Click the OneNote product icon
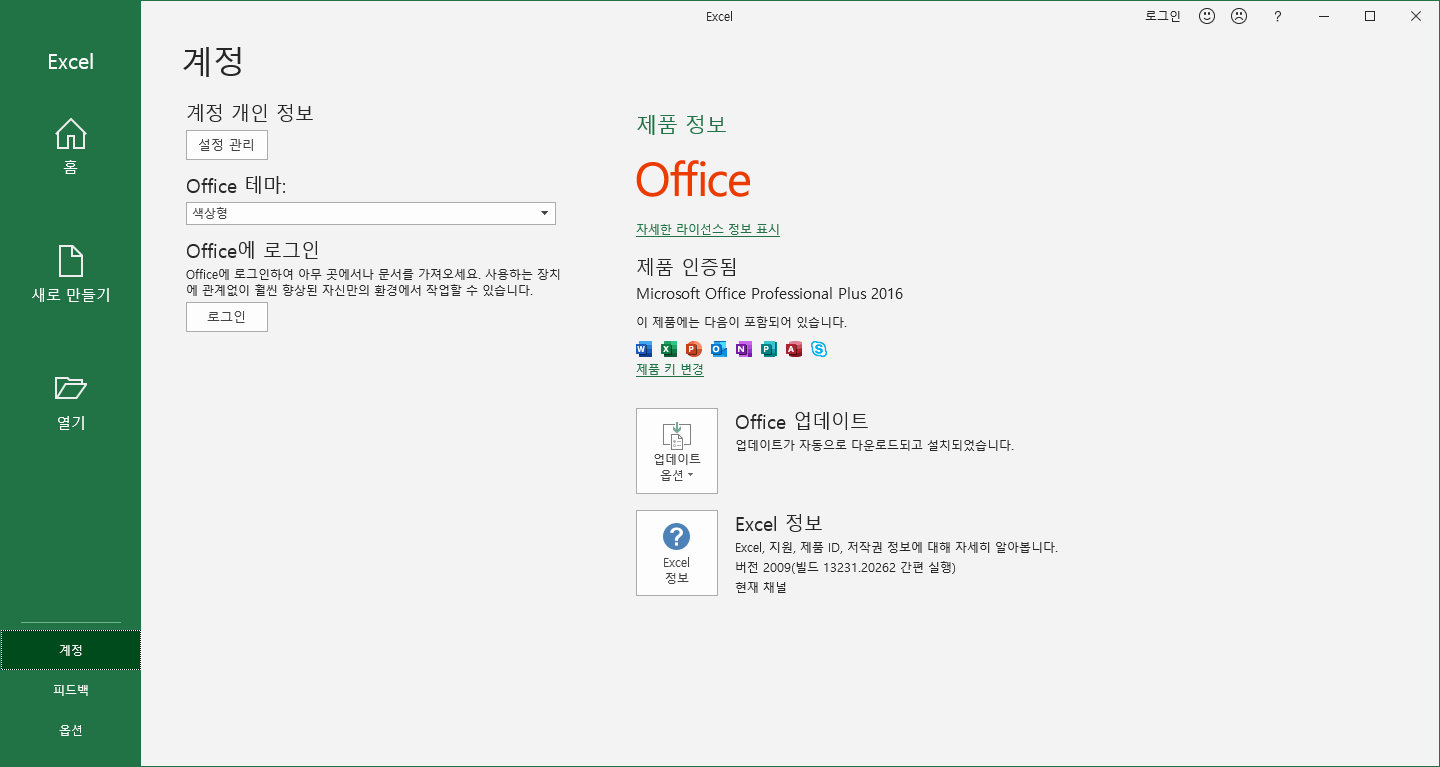1440x767 pixels. click(744, 349)
